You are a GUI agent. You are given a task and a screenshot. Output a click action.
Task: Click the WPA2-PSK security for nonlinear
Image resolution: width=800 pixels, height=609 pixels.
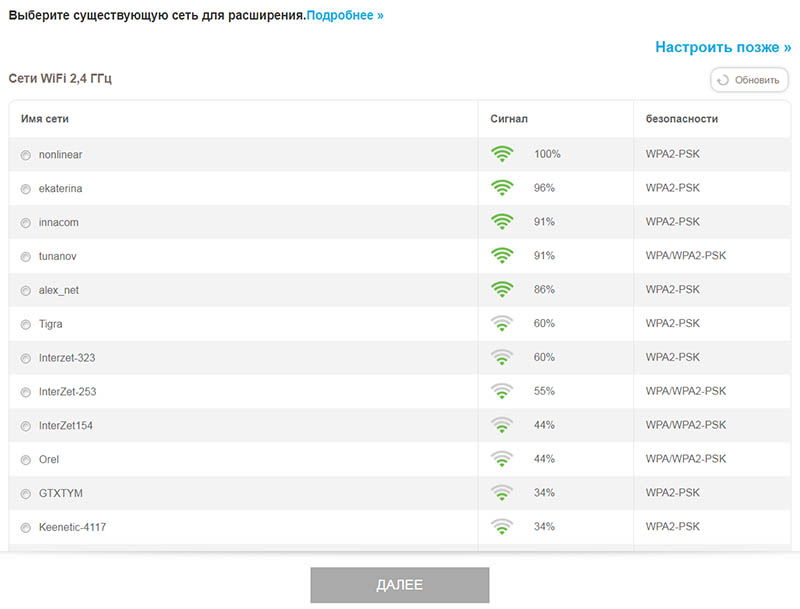(672, 154)
